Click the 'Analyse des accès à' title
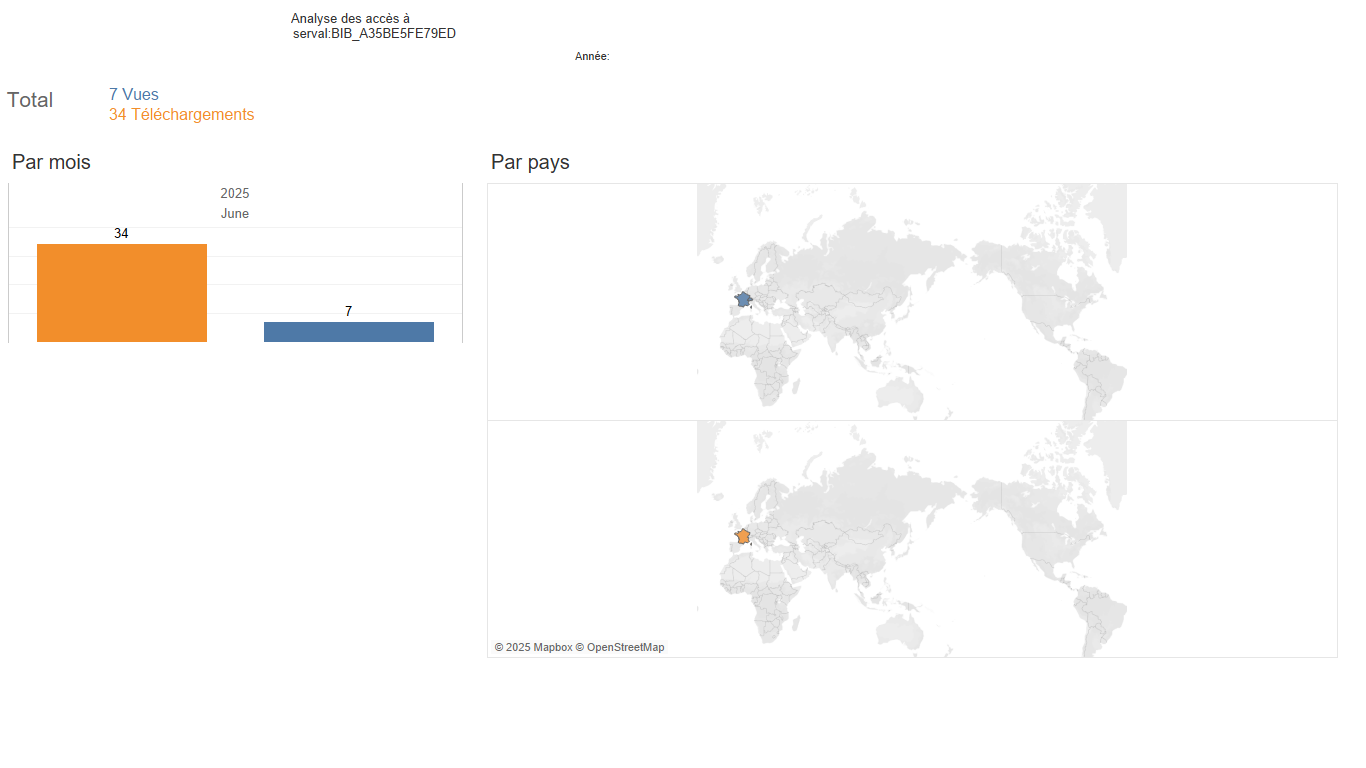The height and width of the screenshot is (768, 1366). tap(350, 19)
